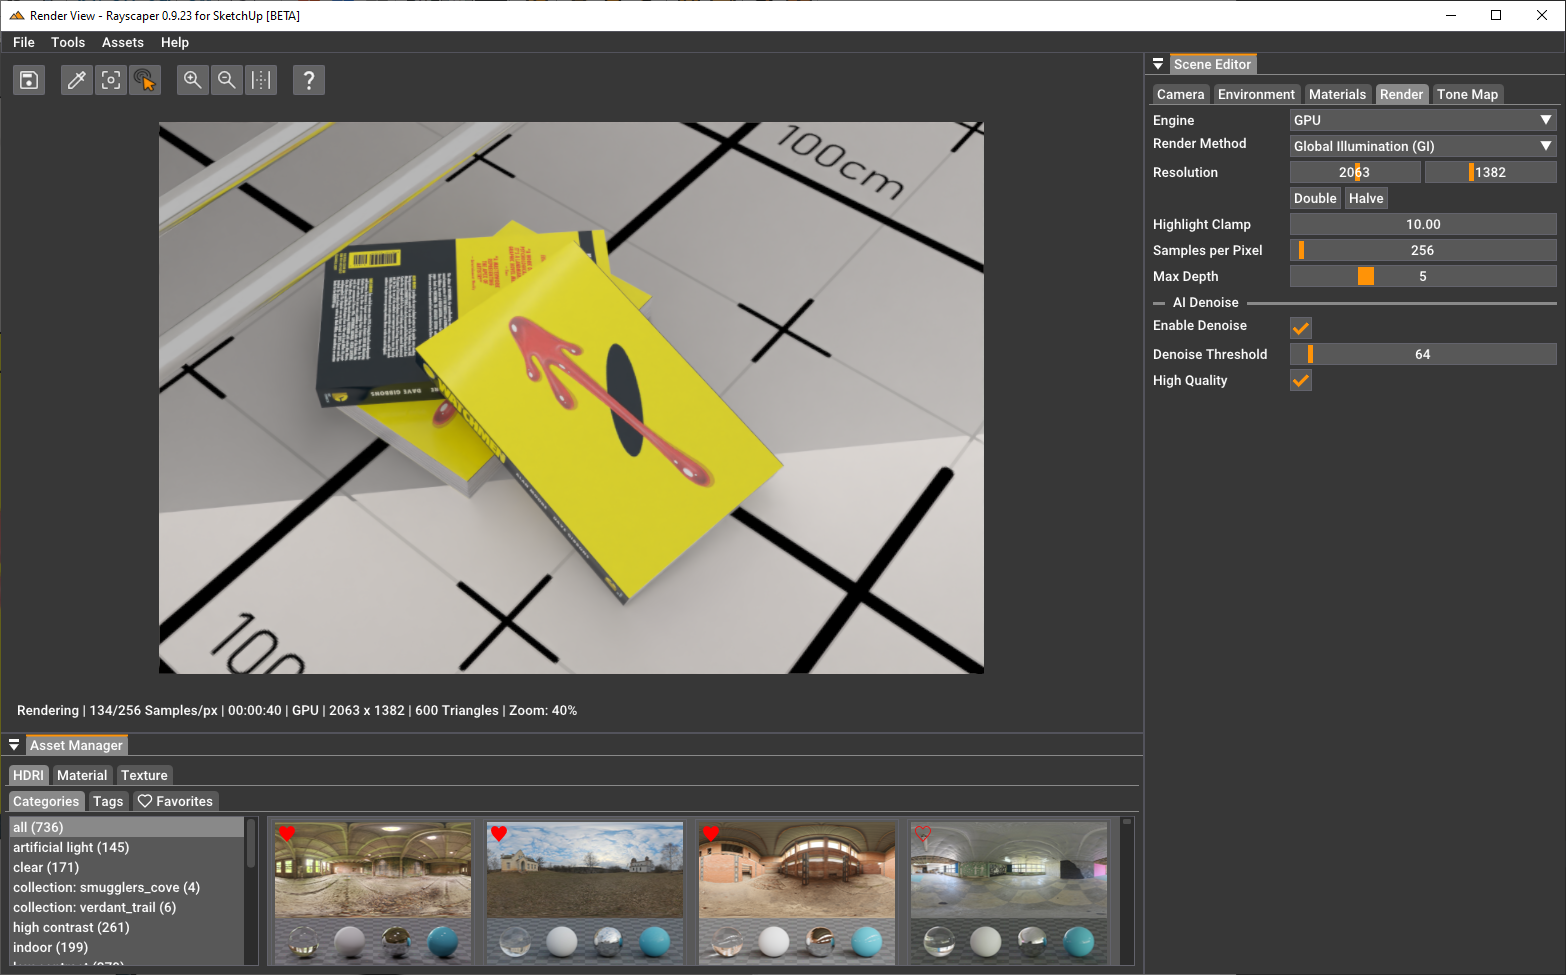Select 'collection: verdant_trail (6)' category

(127, 907)
